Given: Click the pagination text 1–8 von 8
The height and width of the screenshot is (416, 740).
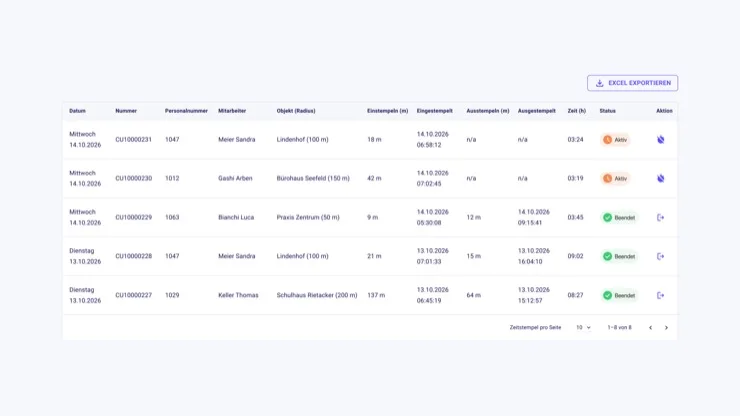Looking at the screenshot, I should pyautogui.click(x=619, y=328).
